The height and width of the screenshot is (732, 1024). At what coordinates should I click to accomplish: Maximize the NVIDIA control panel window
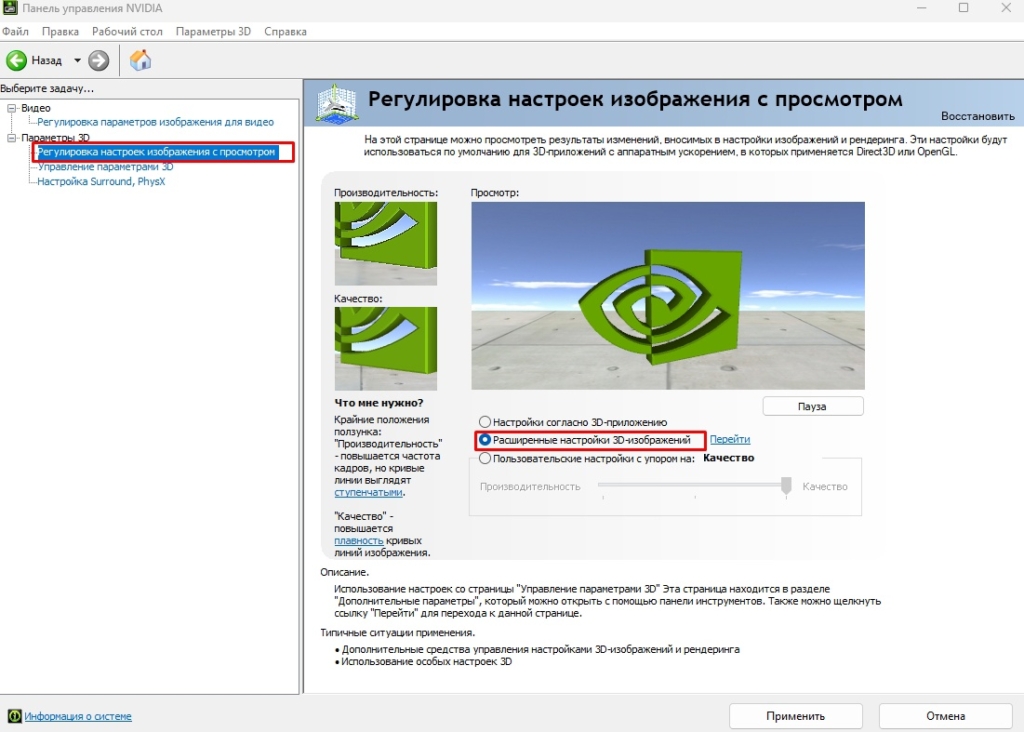[x=963, y=8]
